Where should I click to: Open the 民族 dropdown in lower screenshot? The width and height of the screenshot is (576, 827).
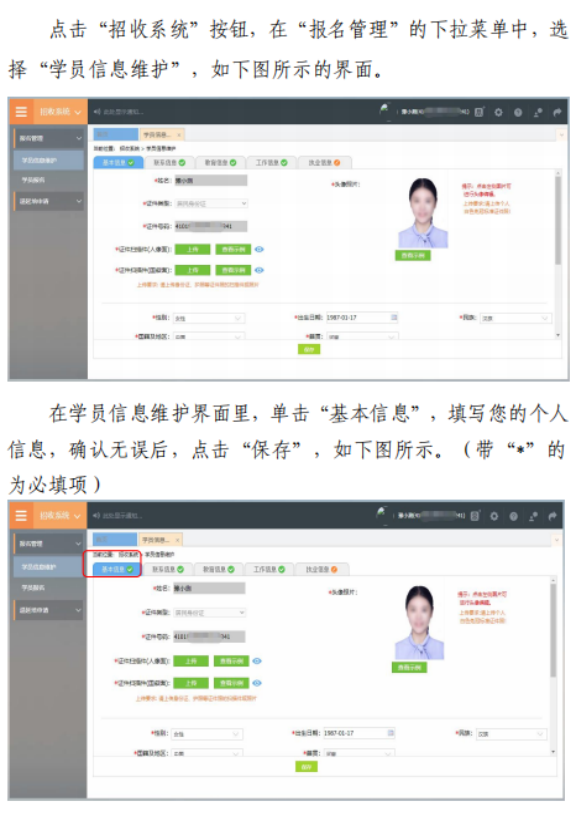coord(512,734)
